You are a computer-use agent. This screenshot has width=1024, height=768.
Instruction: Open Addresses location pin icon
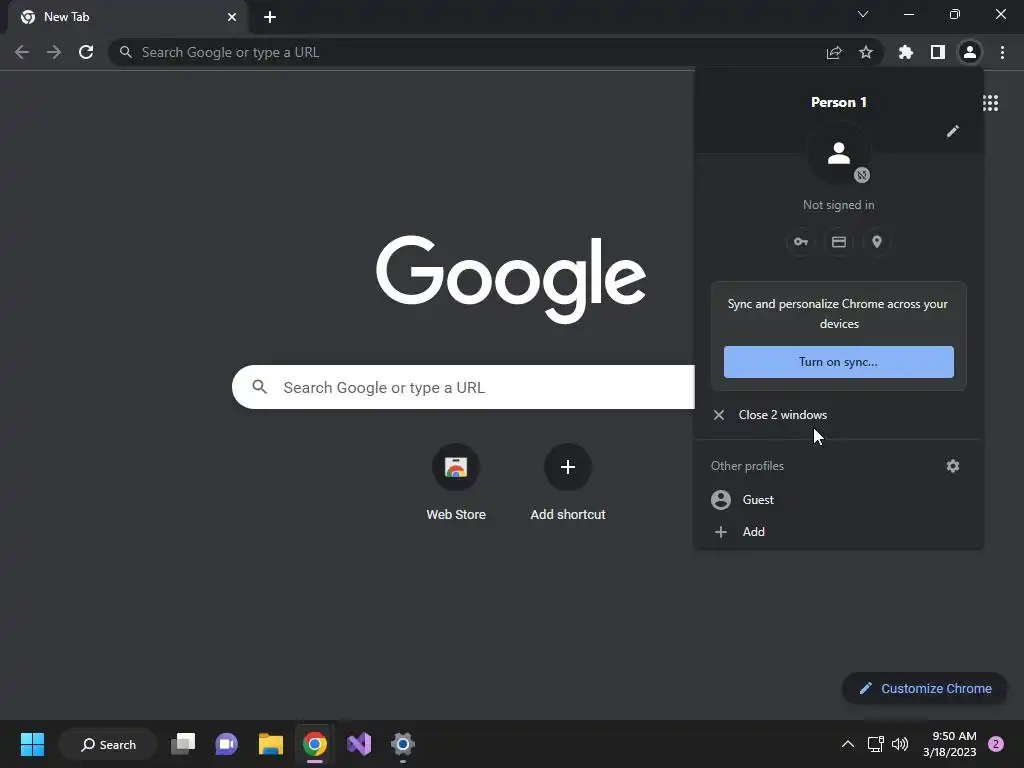pyautogui.click(x=877, y=242)
